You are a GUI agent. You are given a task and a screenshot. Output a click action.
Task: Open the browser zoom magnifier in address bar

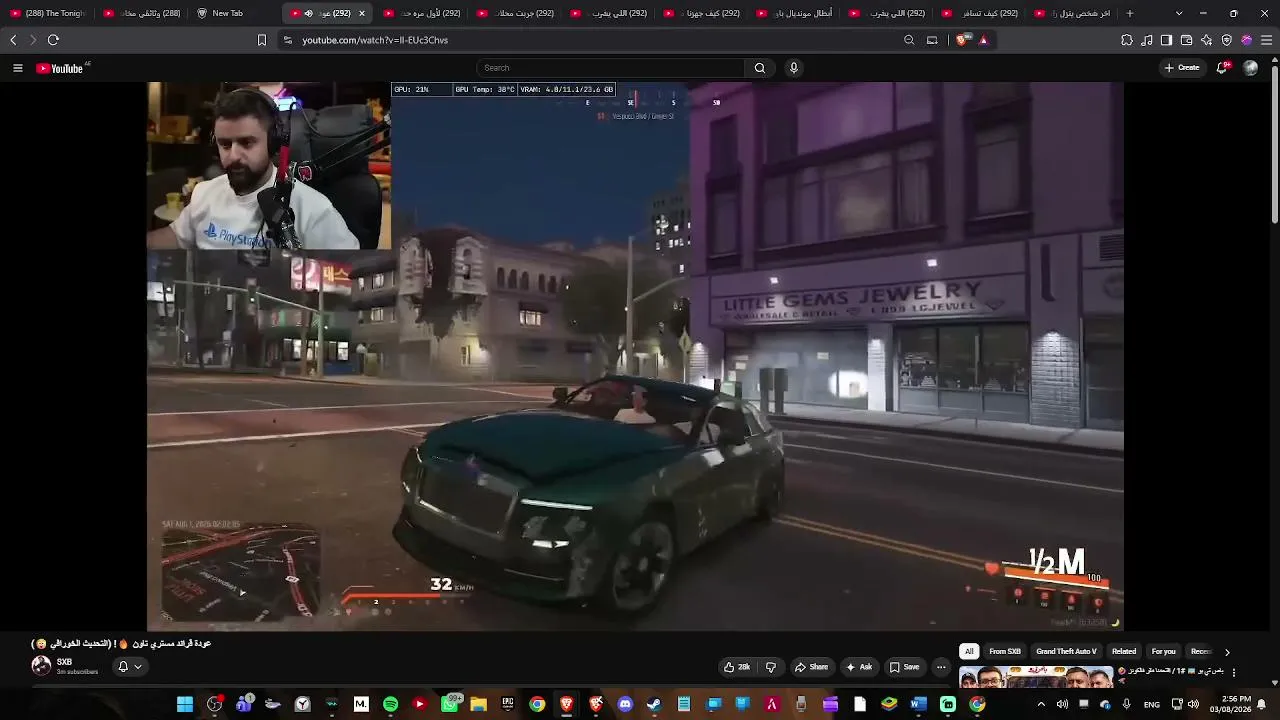pos(909,40)
